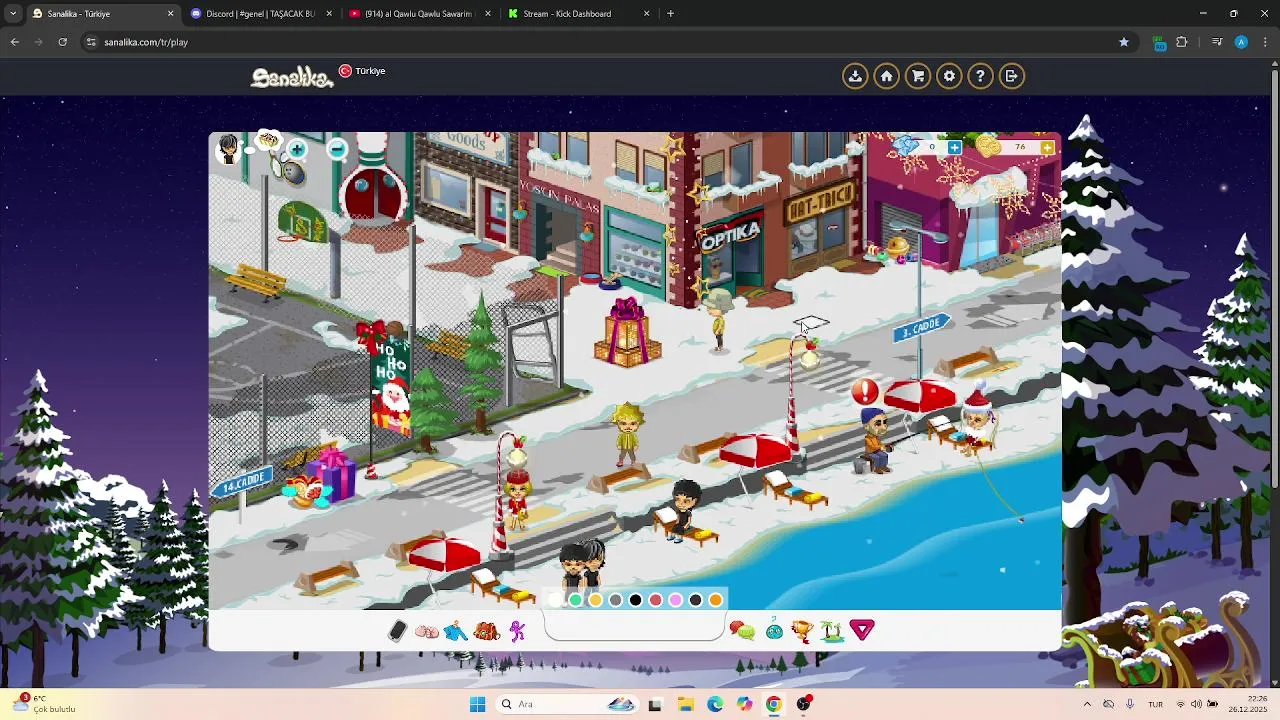Open the tab search dropdown arrow
This screenshot has width=1280, height=720.
[x=12, y=14]
